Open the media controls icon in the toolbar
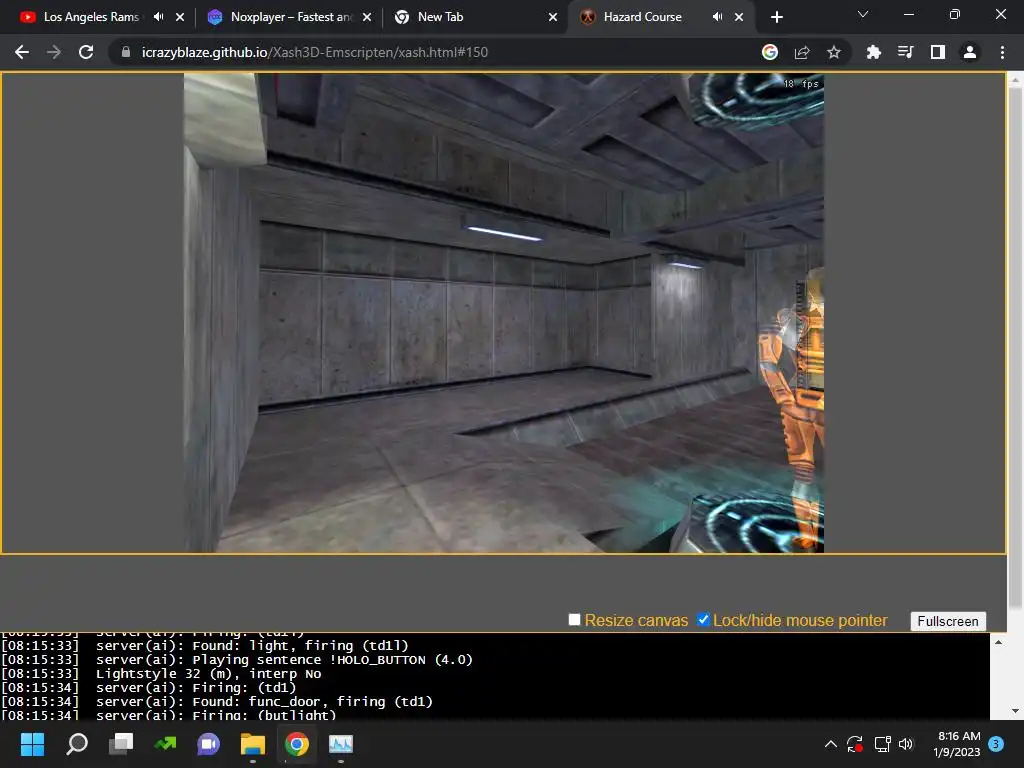This screenshot has height=768, width=1024. (x=905, y=52)
